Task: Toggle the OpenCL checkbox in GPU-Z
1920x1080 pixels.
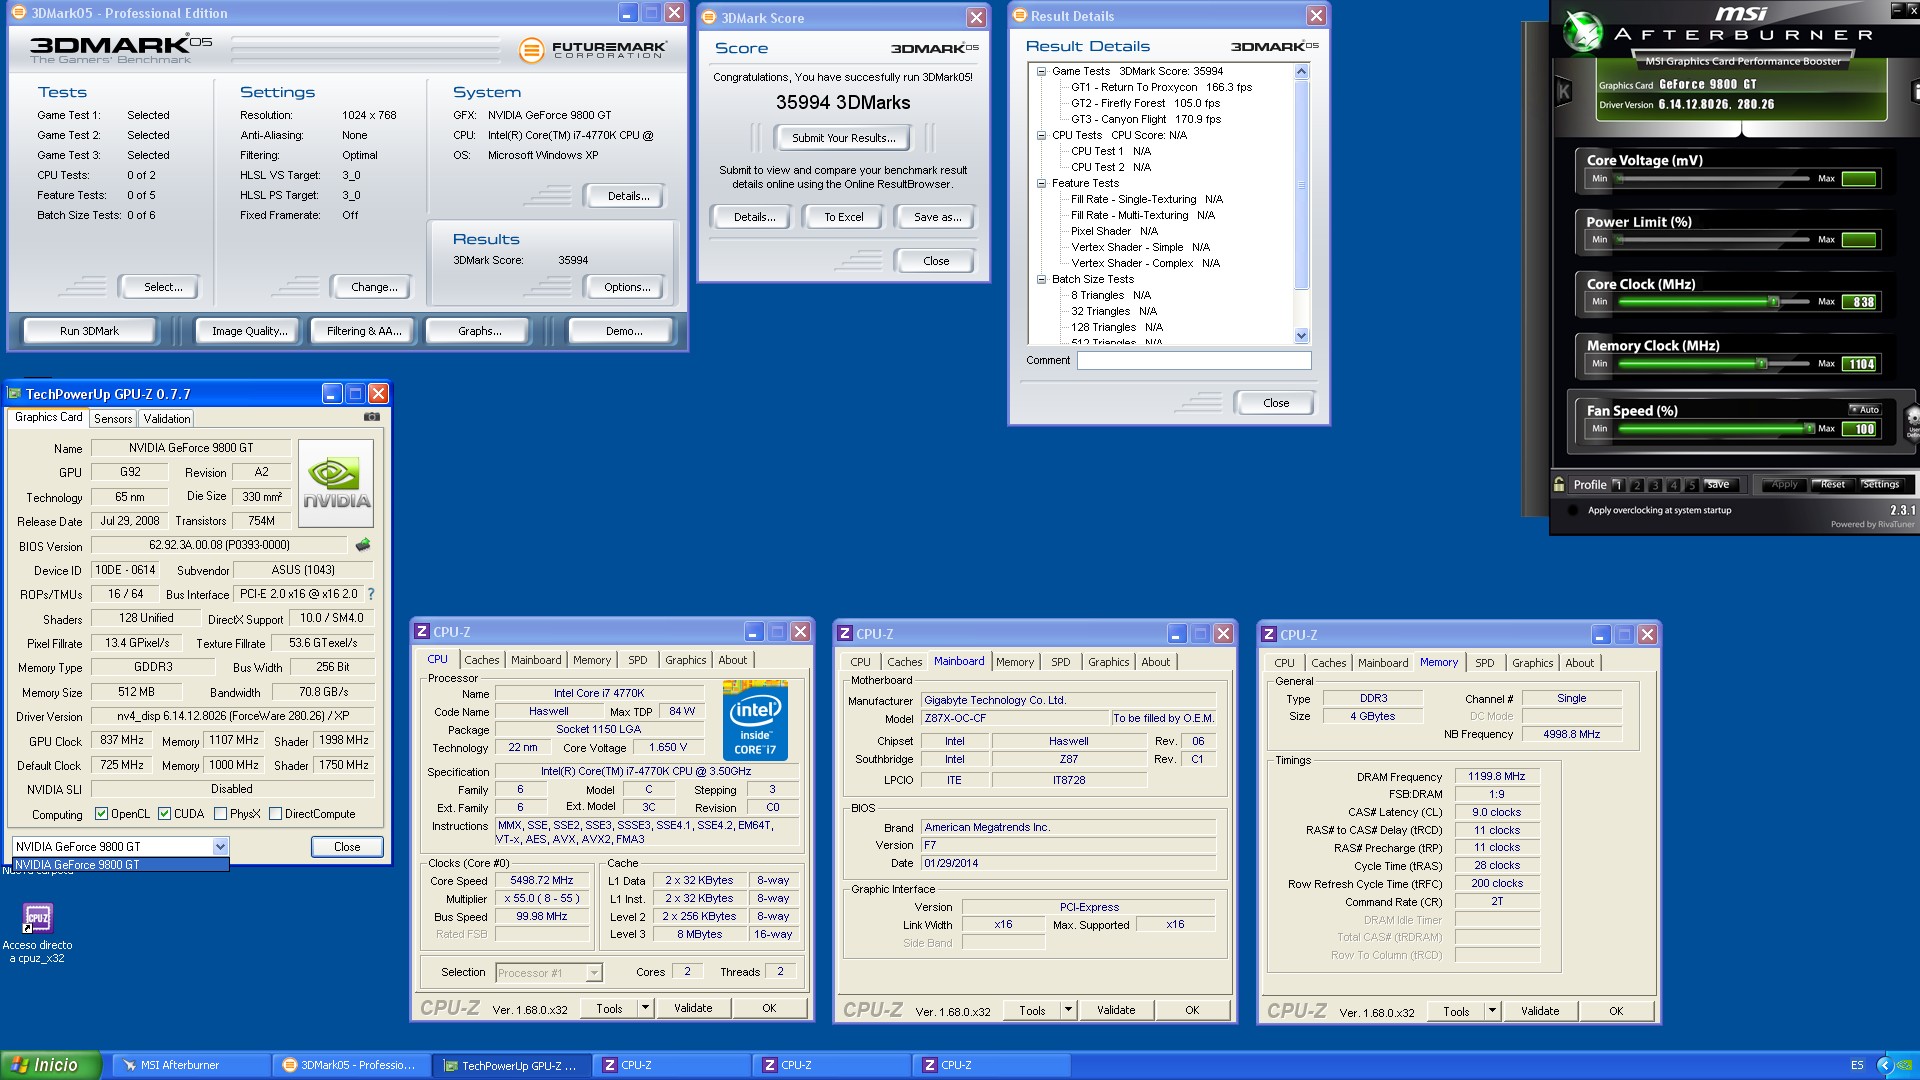Action: pyautogui.click(x=101, y=814)
